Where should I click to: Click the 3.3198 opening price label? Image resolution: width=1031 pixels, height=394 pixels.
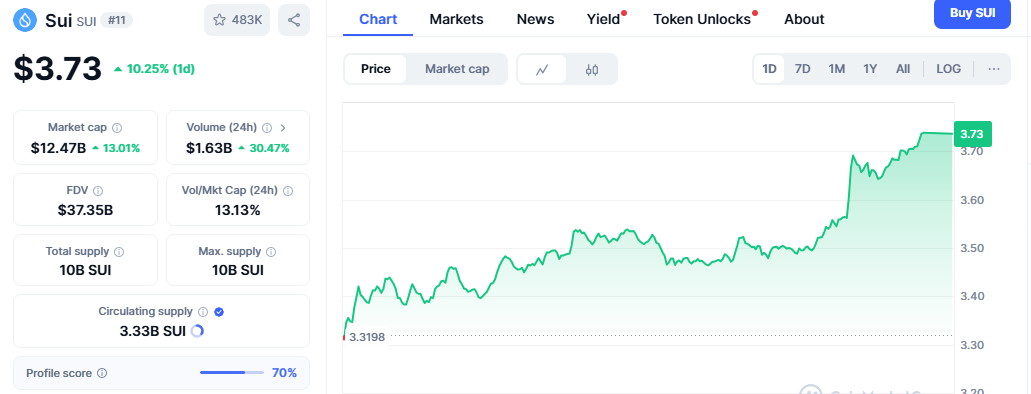(367, 337)
